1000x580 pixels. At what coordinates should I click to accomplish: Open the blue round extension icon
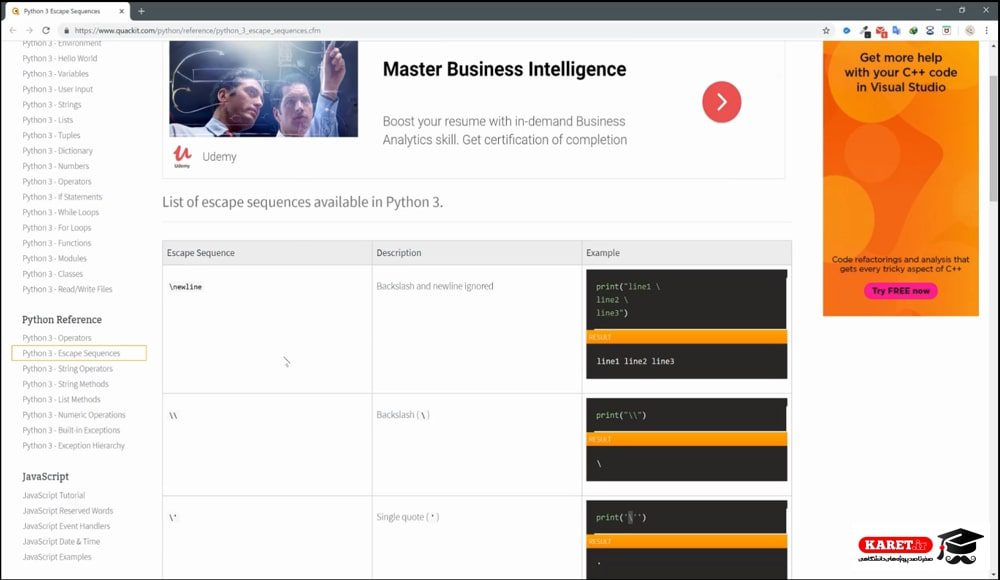pos(846,30)
